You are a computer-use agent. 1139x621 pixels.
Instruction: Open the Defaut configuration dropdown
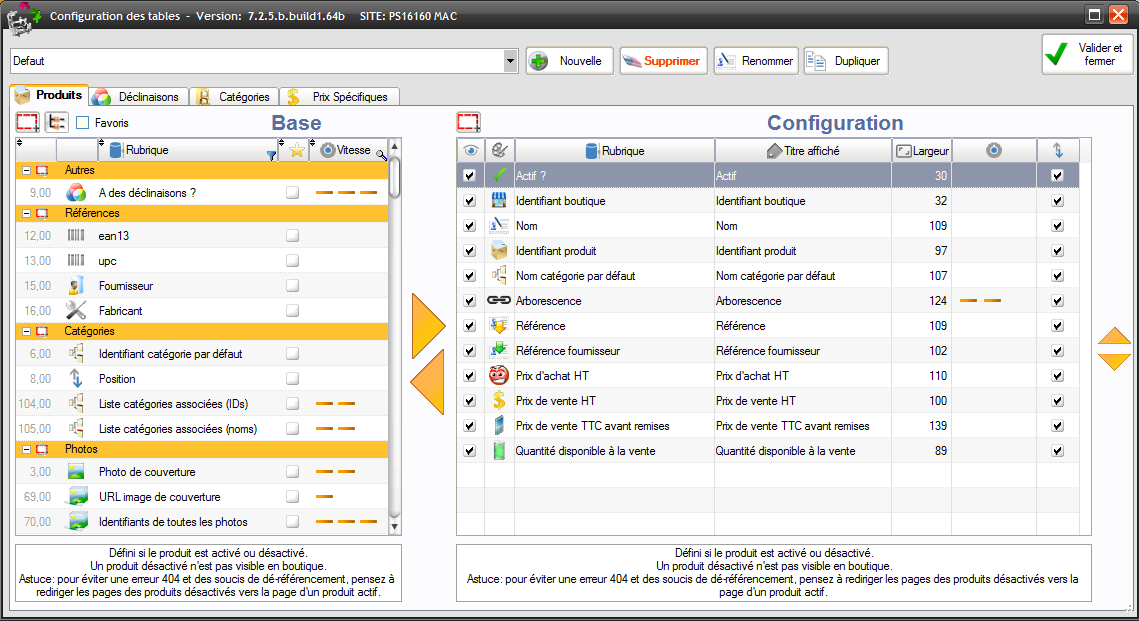[x=510, y=61]
